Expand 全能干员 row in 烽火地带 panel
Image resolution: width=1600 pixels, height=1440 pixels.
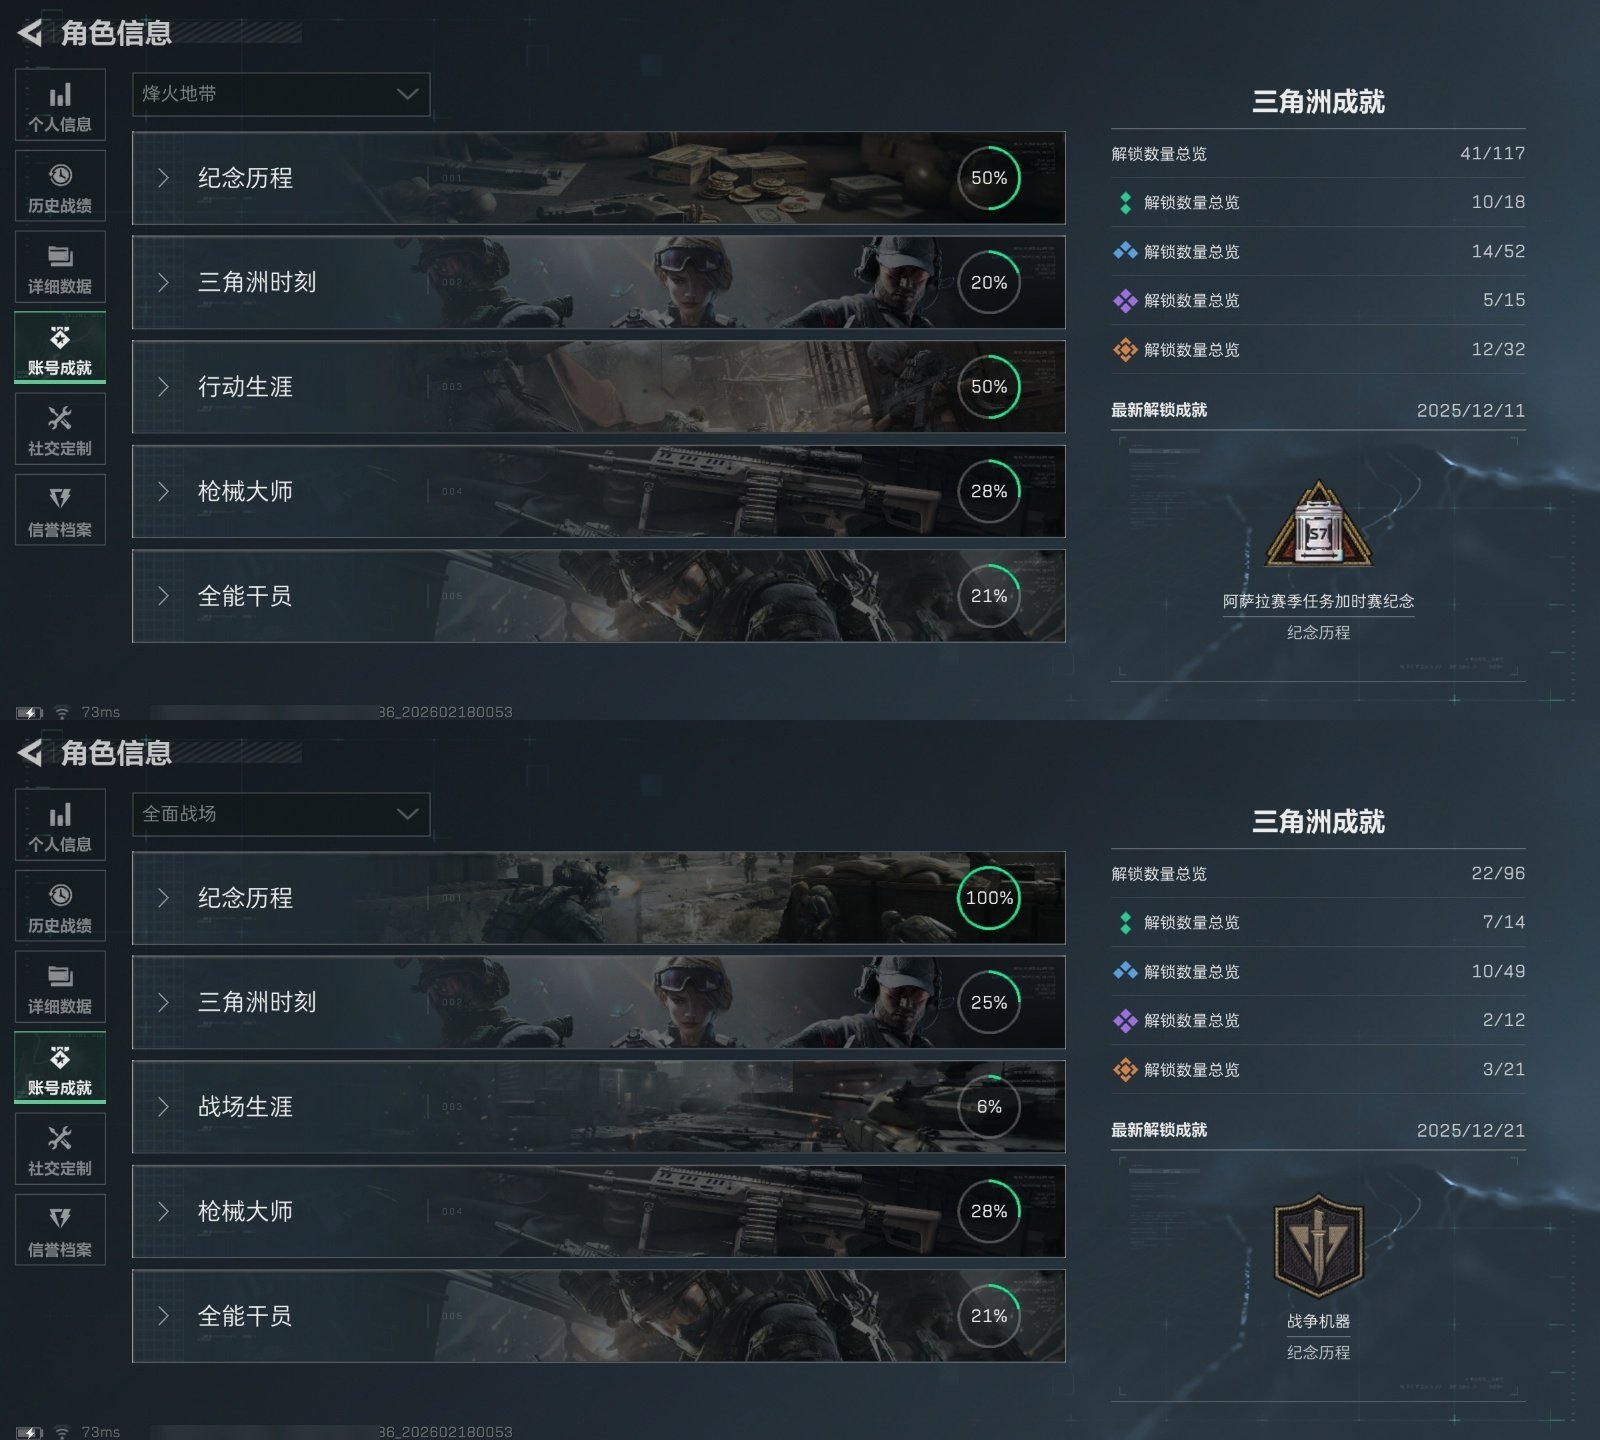click(598, 596)
